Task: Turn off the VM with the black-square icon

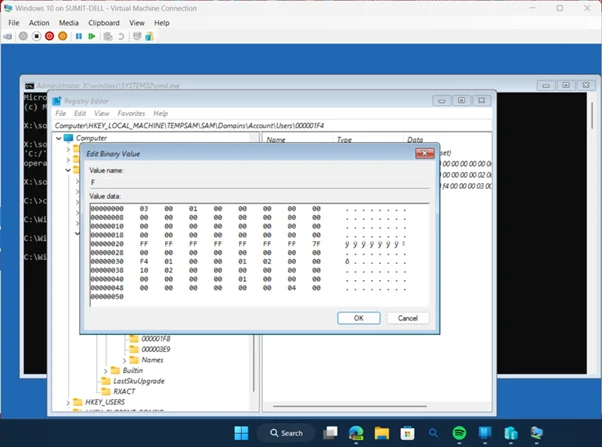Action: (36, 36)
